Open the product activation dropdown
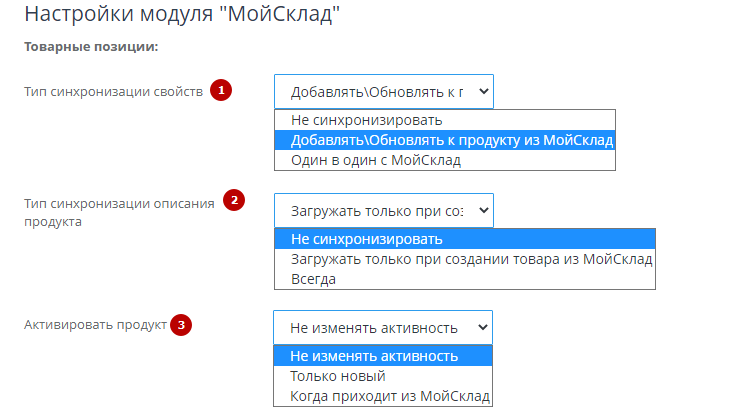This screenshot has height=410, width=740. pos(383,327)
